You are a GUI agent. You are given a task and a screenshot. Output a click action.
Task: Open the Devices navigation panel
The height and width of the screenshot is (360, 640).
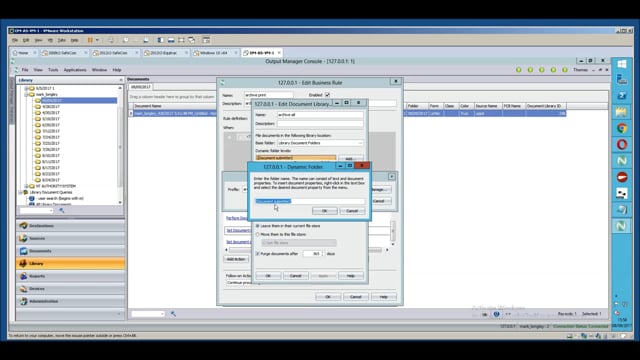coord(70,289)
